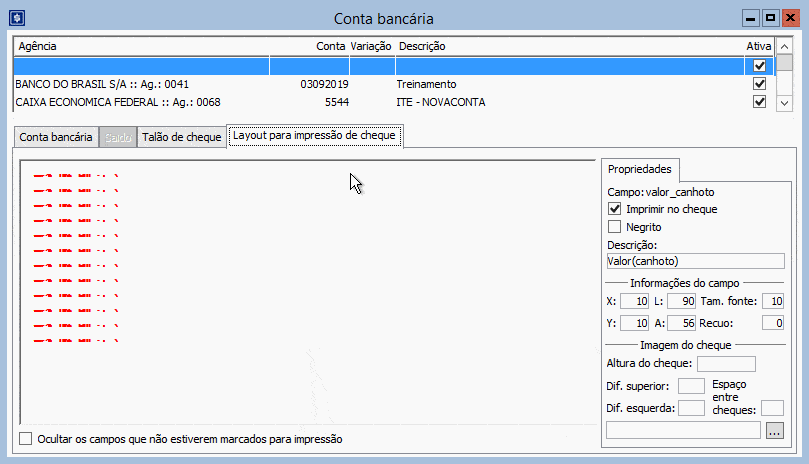Screen dimensions: 809x464
Task: Click the Tam. fonte input field
Action: pyautogui.click(x=772, y=301)
